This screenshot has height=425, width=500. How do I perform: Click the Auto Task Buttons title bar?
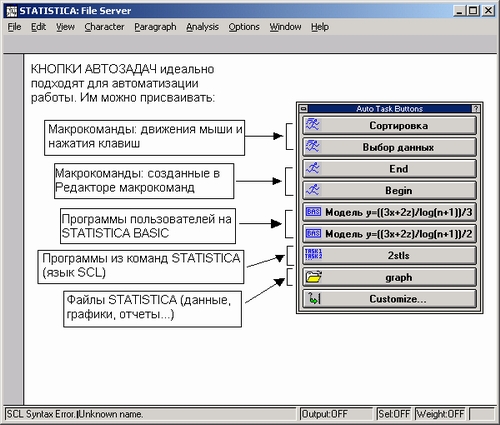[389, 109]
